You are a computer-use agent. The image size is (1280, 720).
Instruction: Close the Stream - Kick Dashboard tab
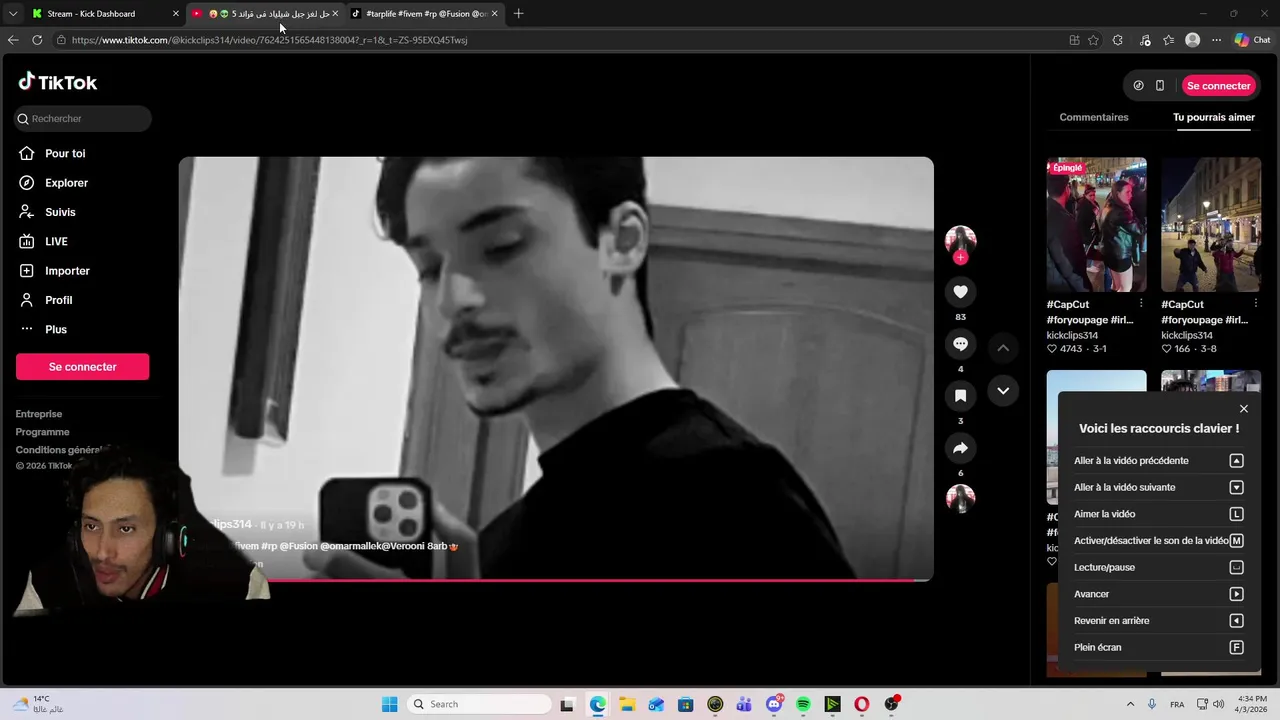(176, 14)
